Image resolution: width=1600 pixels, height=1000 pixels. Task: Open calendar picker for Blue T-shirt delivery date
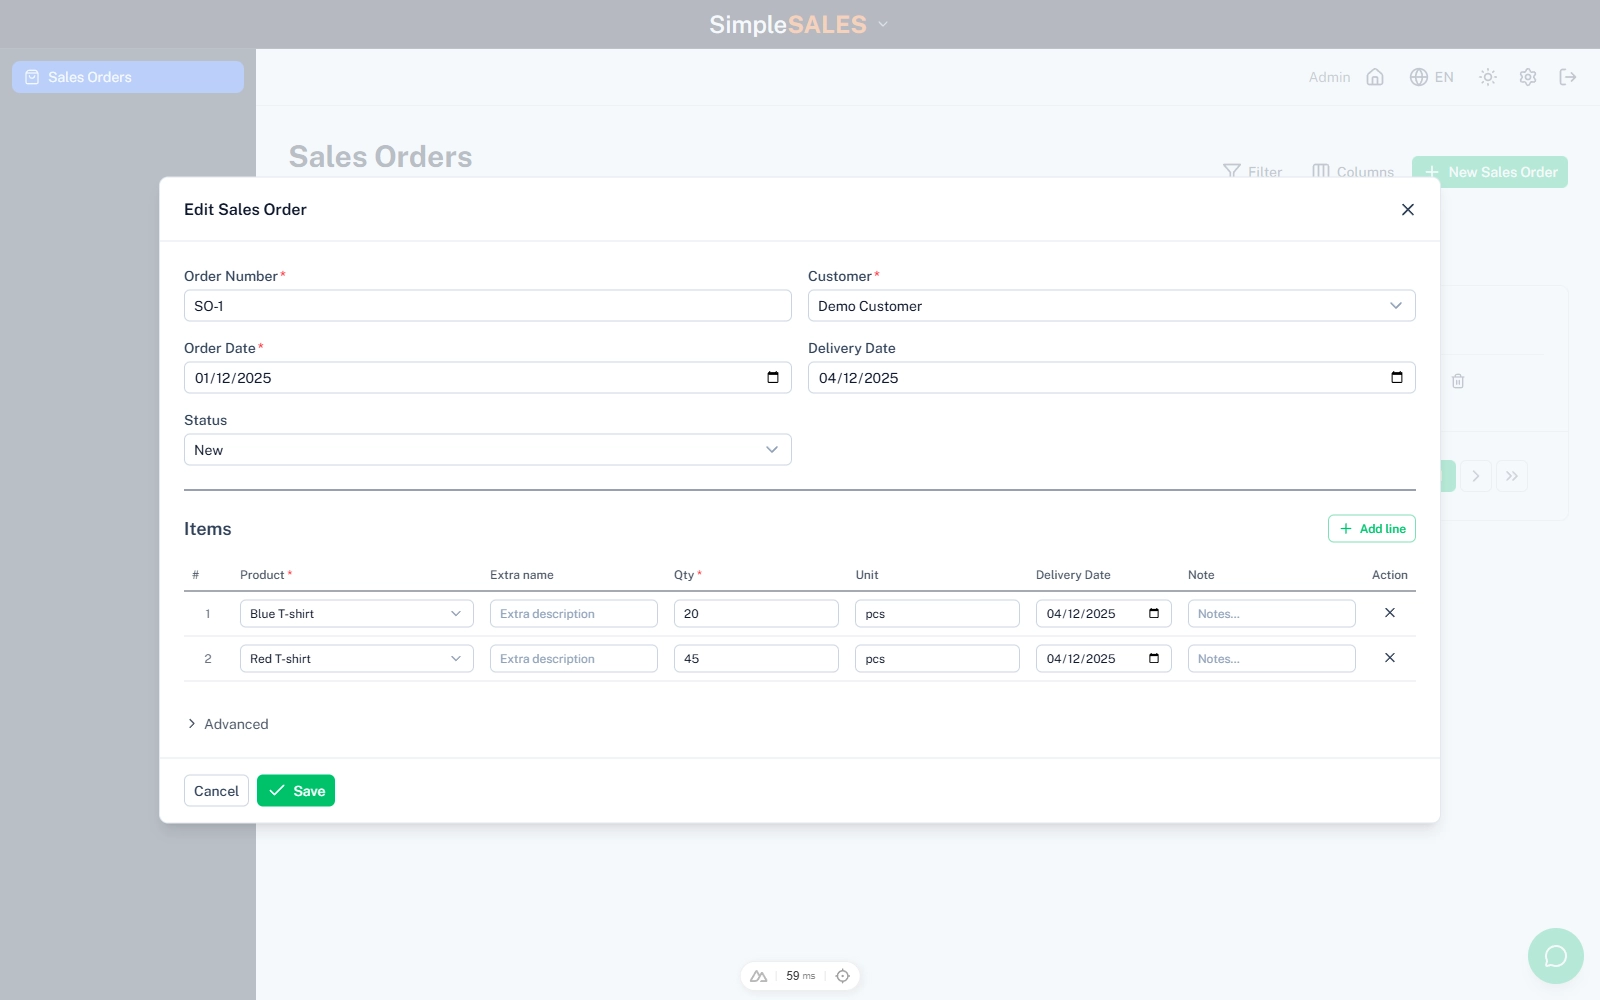pos(1153,613)
